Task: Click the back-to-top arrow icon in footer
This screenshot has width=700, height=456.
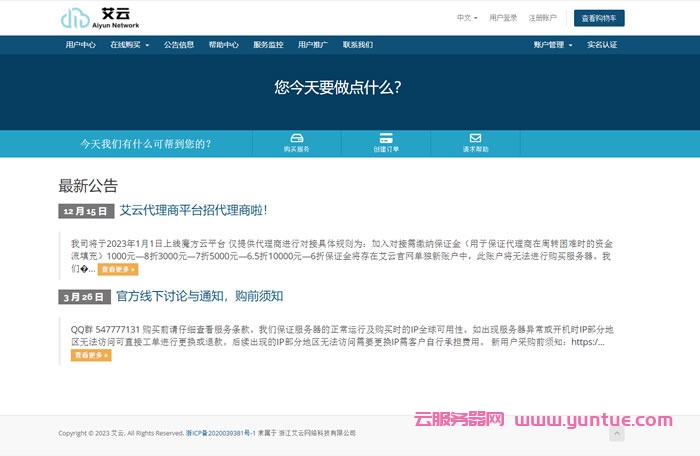Action: [617, 433]
